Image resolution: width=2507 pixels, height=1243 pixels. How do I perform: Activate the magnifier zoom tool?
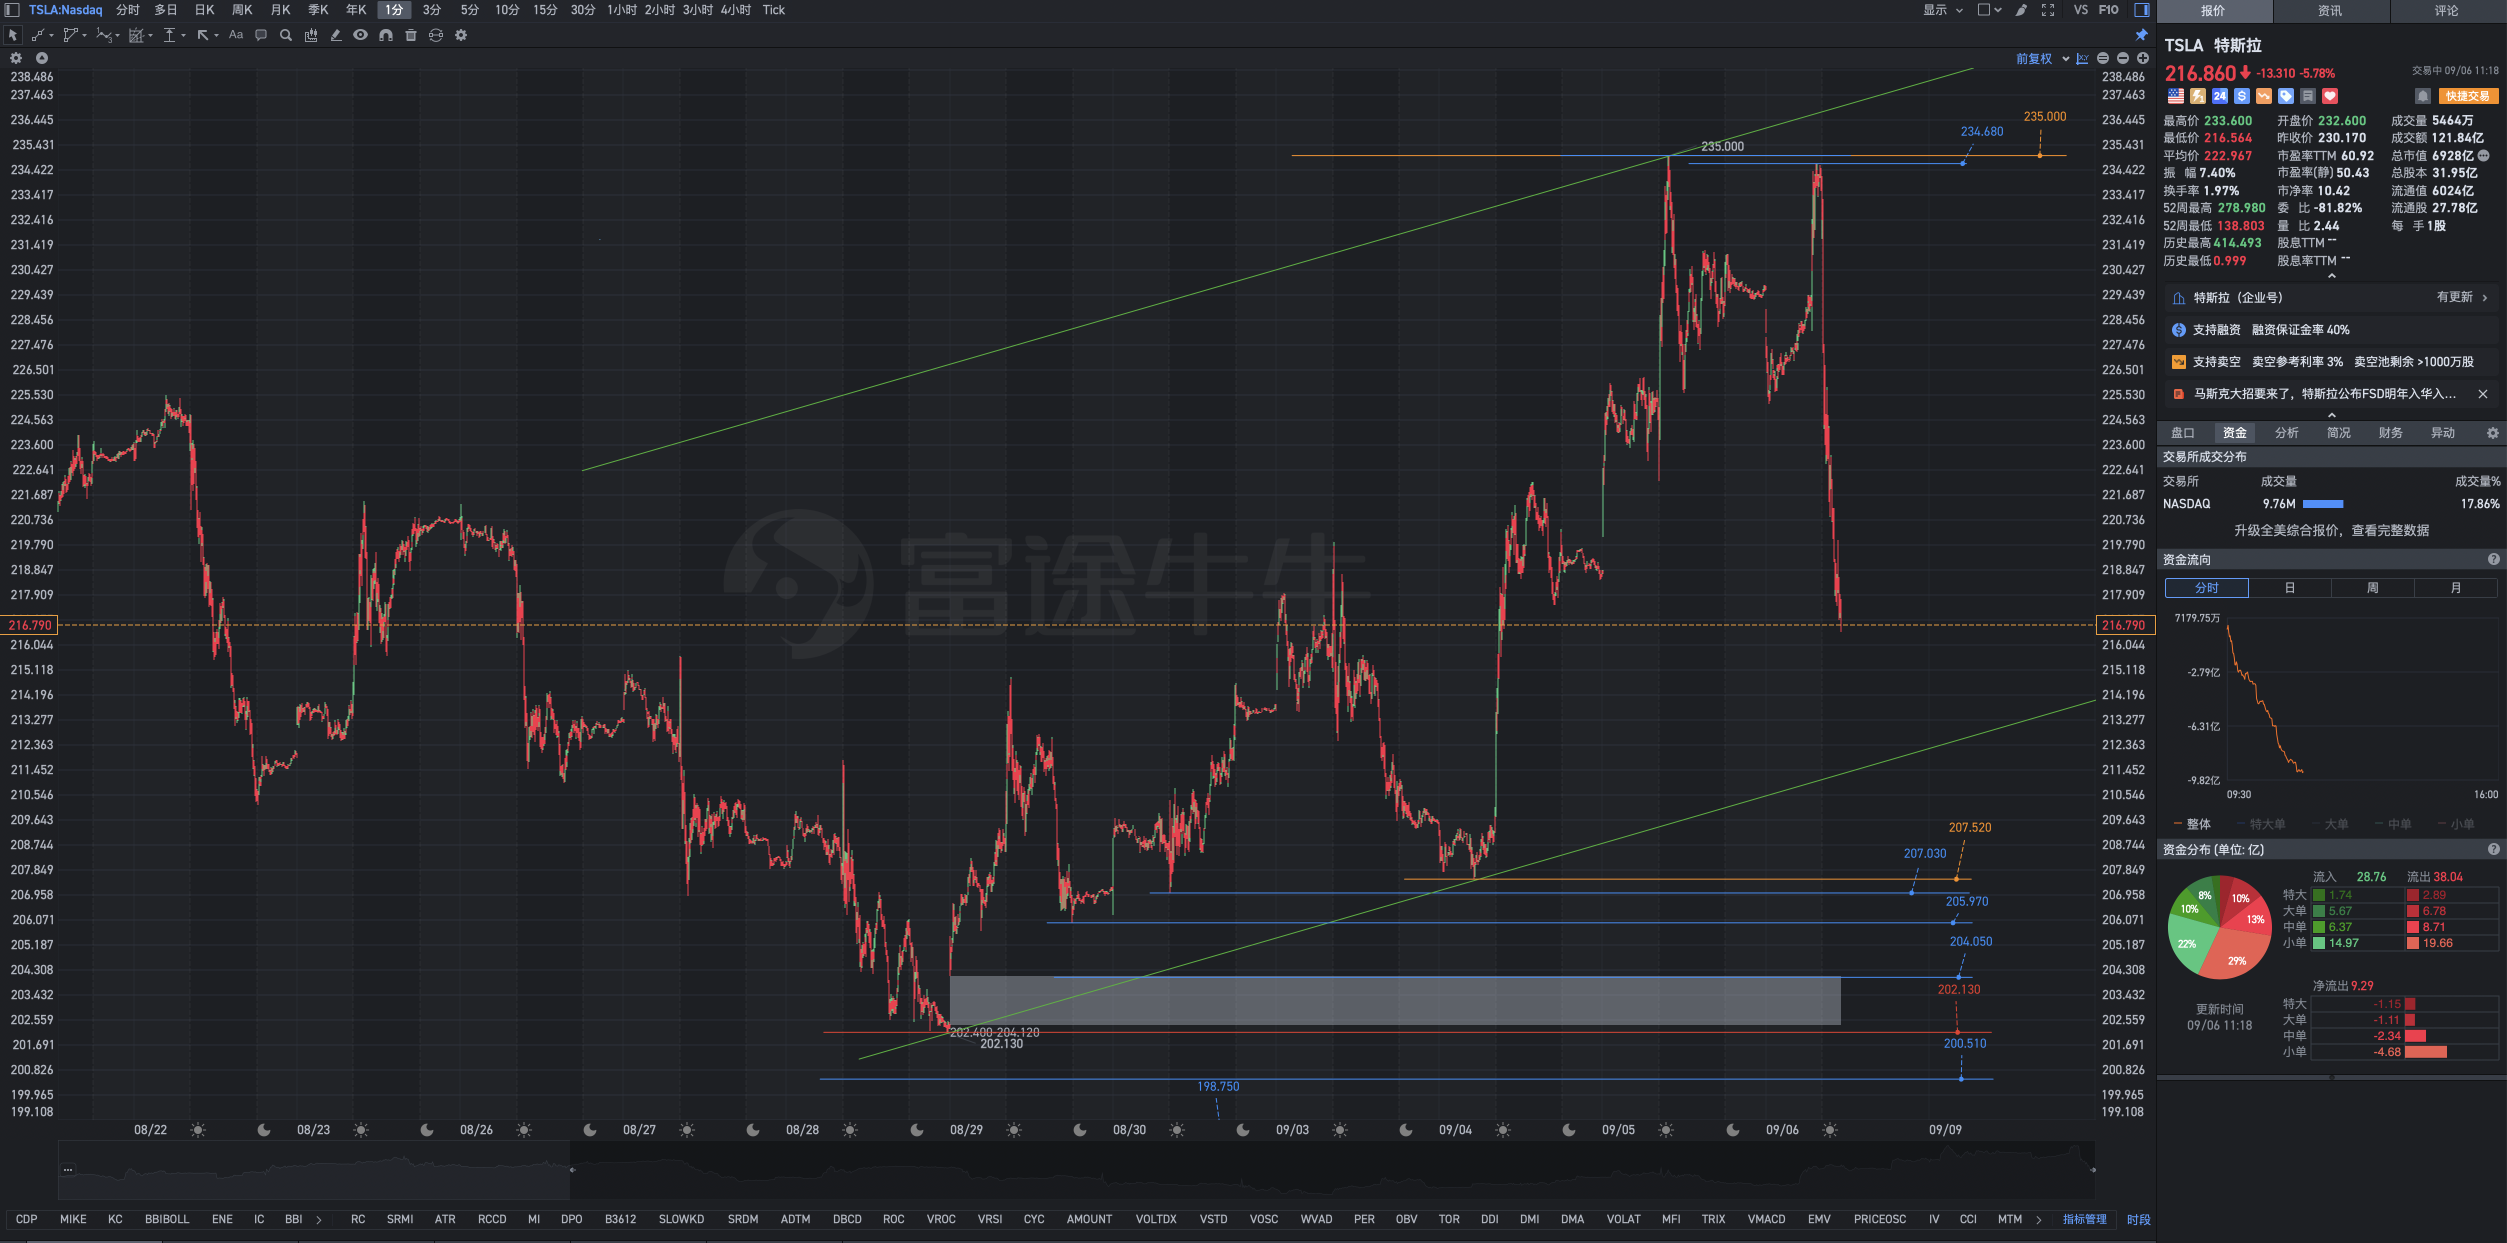(x=286, y=35)
